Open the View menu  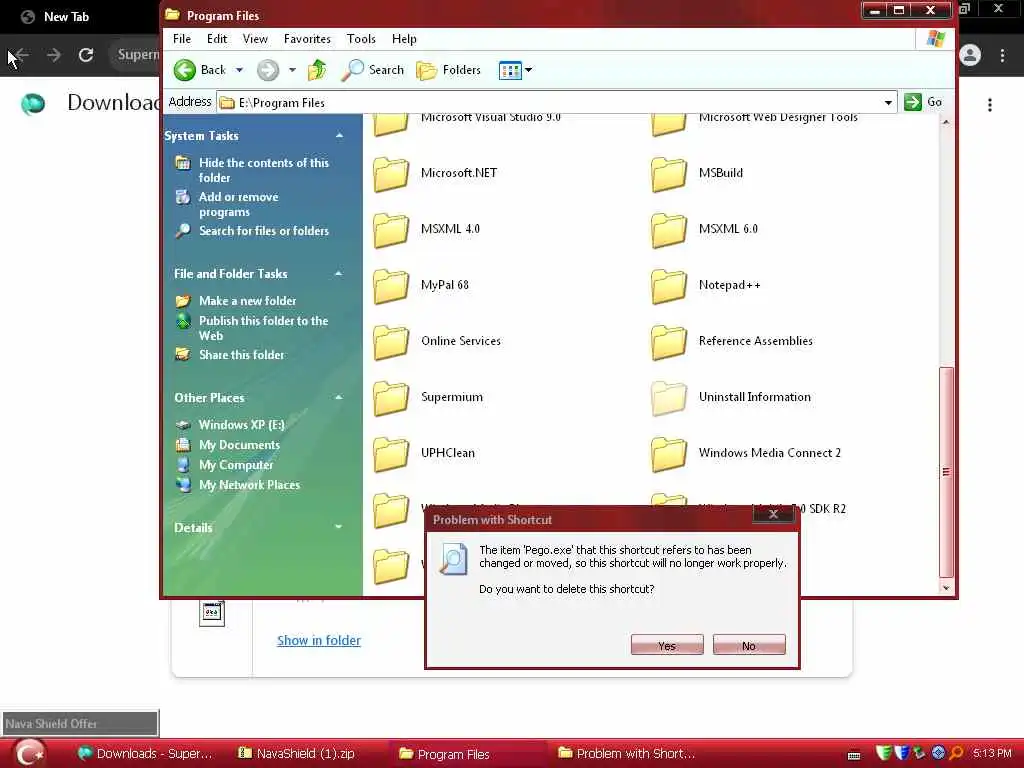255,39
